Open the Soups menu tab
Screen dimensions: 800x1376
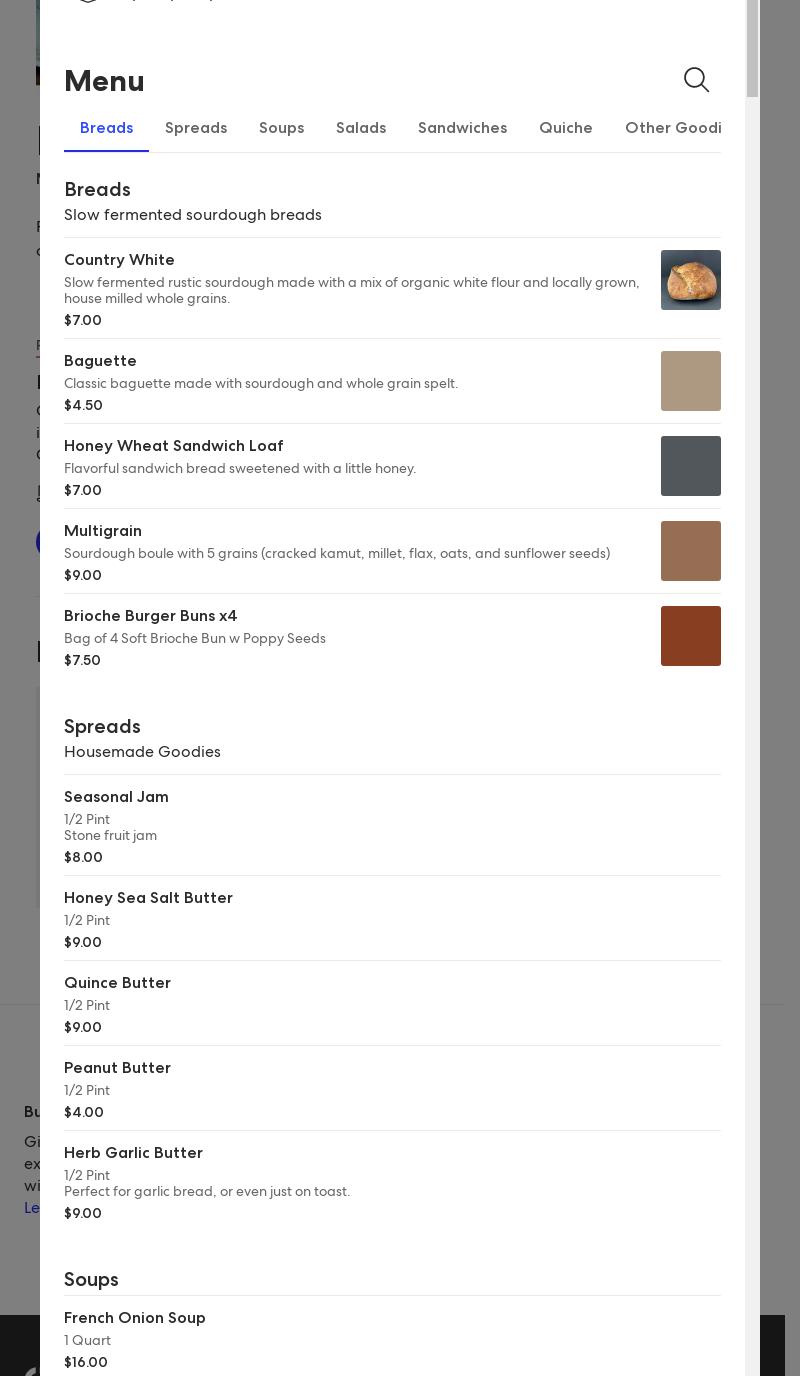click(x=281, y=128)
